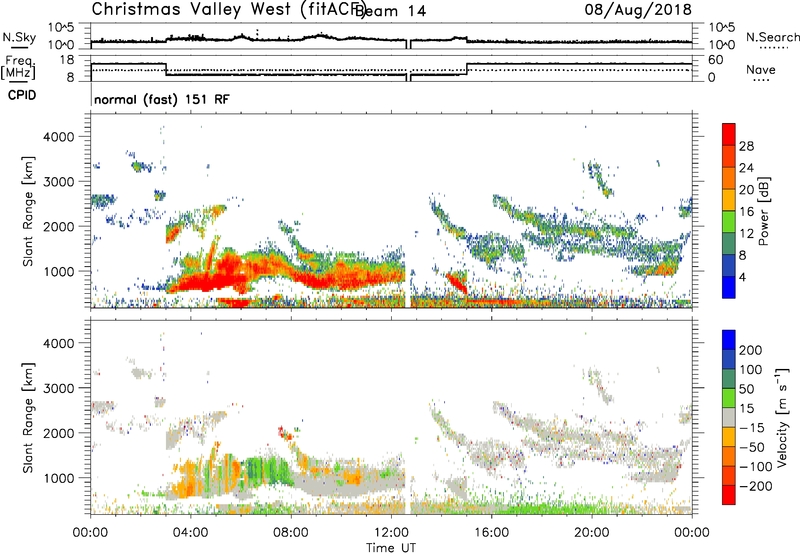Pick the light green 15-50 velocity swatch
Screen dimensions: 800x554
click(x=729, y=398)
